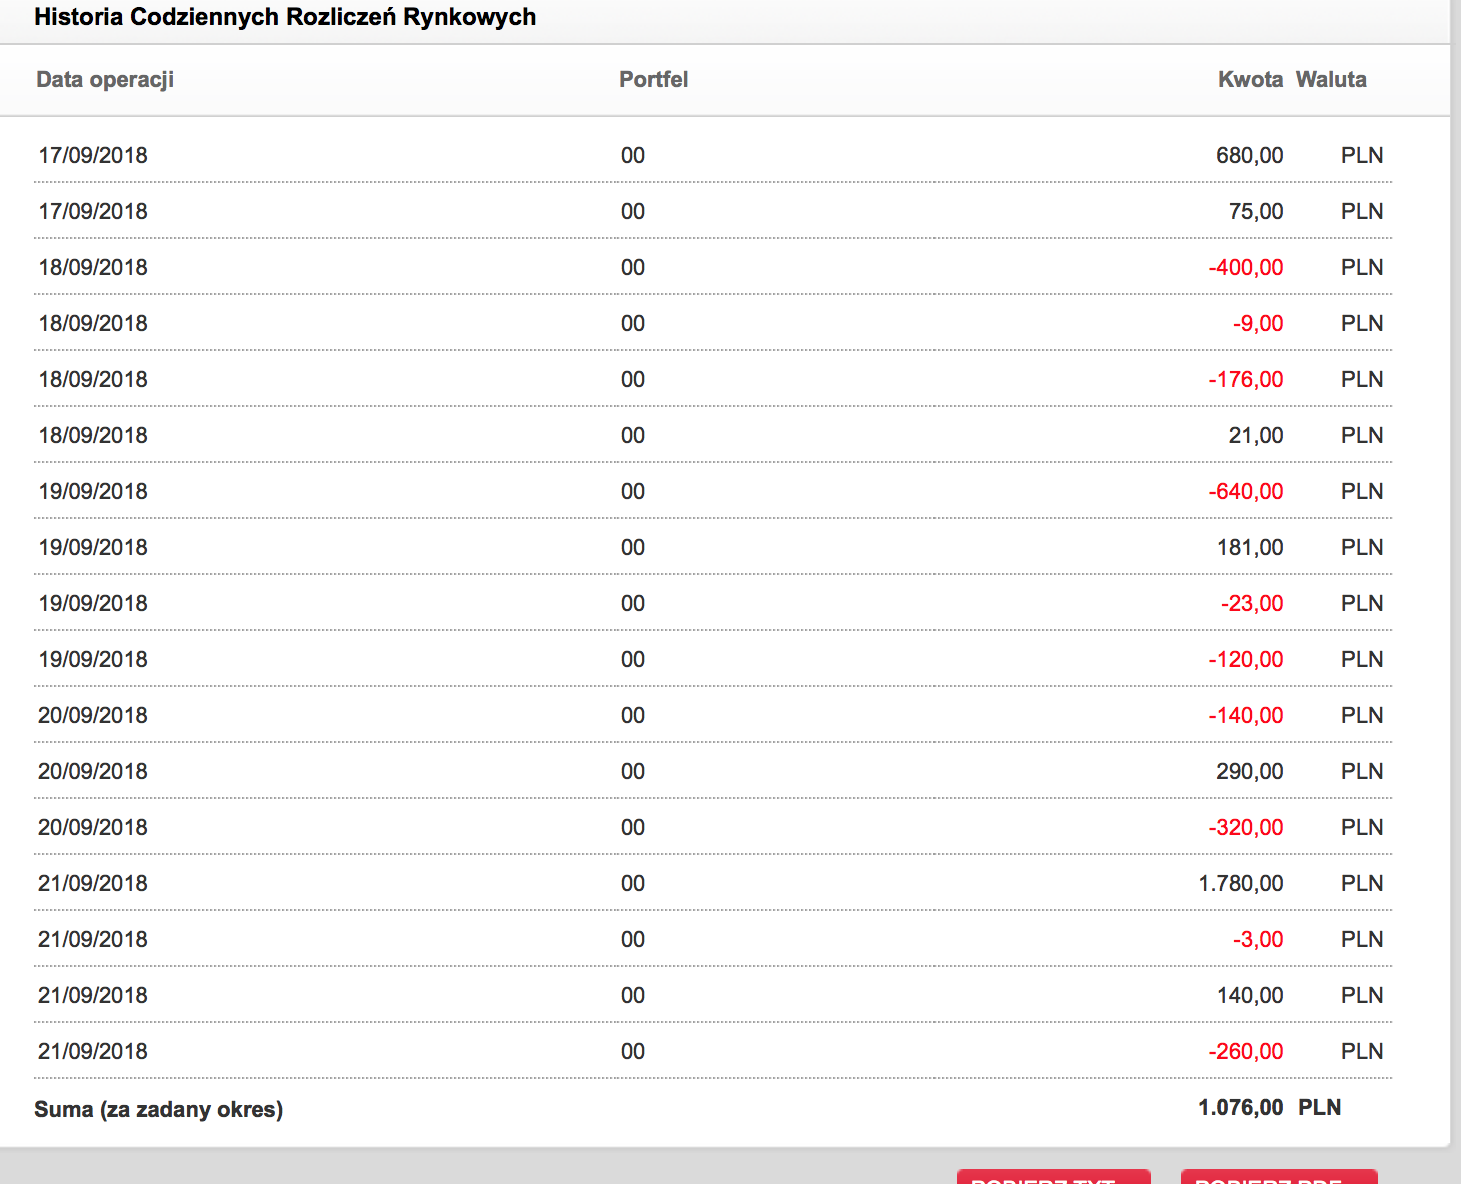Click the red -260,00 amount
1461x1184 pixels.
tap(1245, 1052)
